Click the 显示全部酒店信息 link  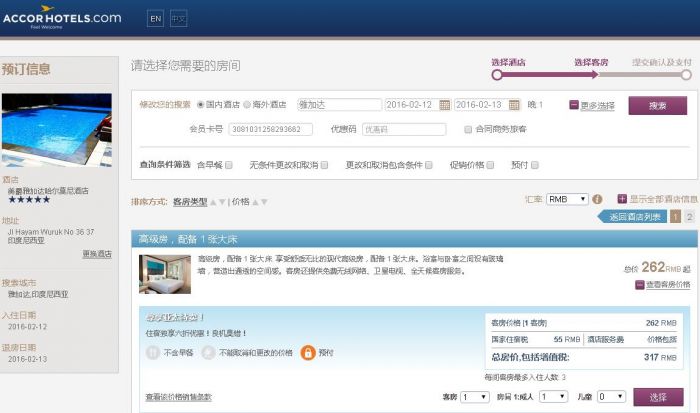point(663,199)
